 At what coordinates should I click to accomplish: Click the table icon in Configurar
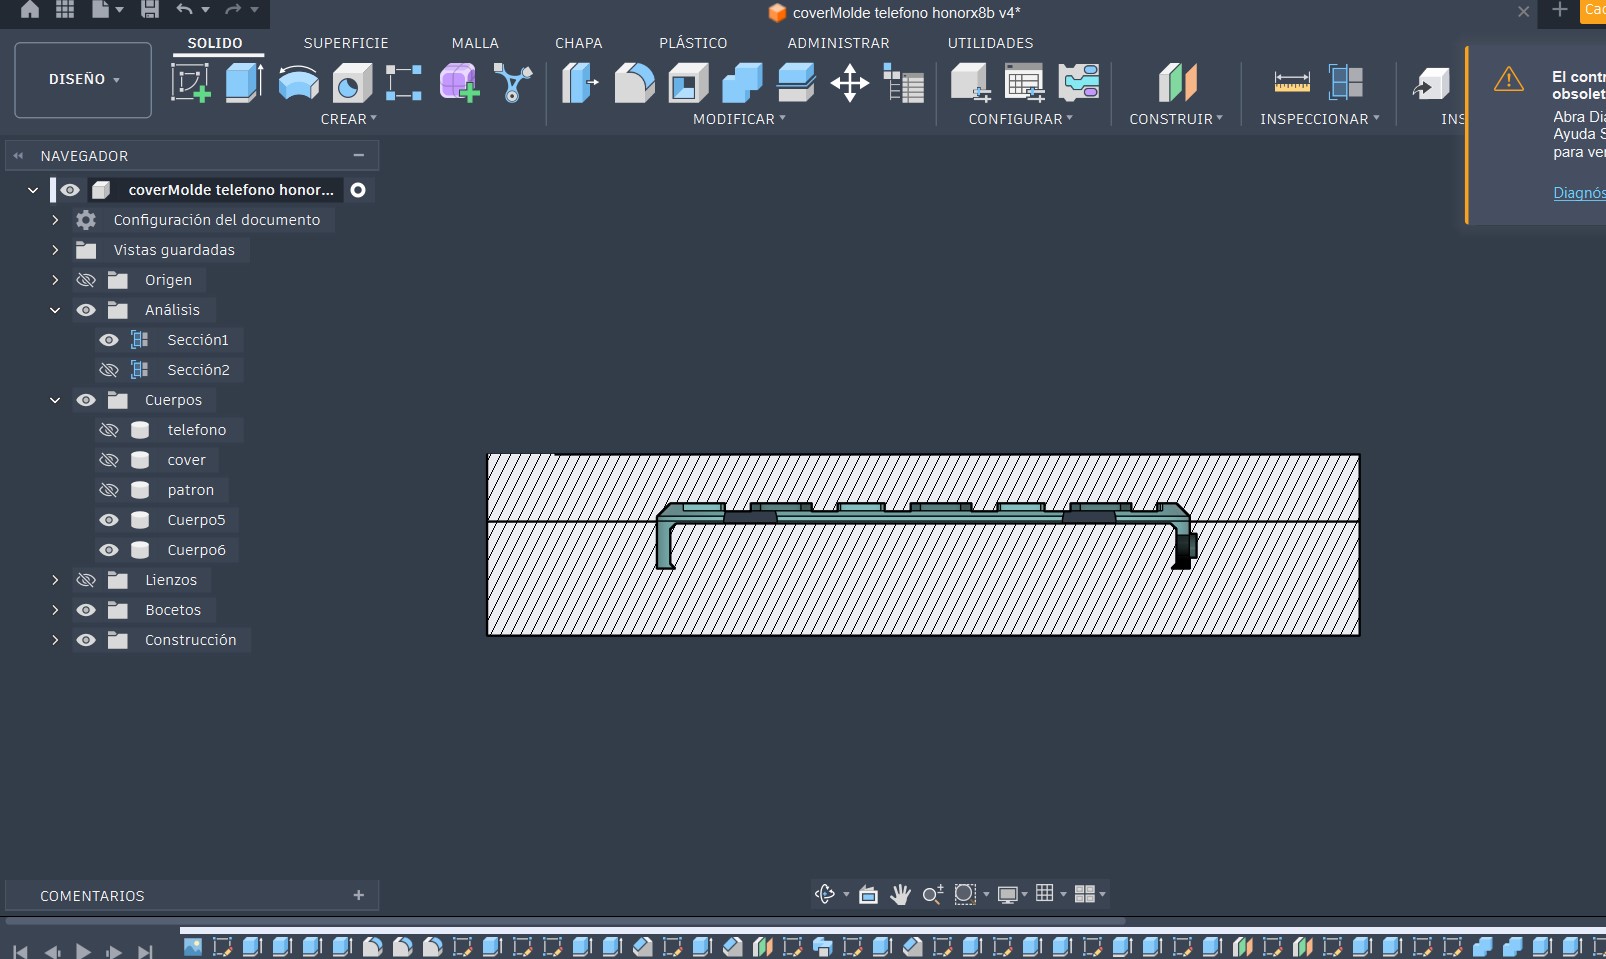click(1025, 83)
